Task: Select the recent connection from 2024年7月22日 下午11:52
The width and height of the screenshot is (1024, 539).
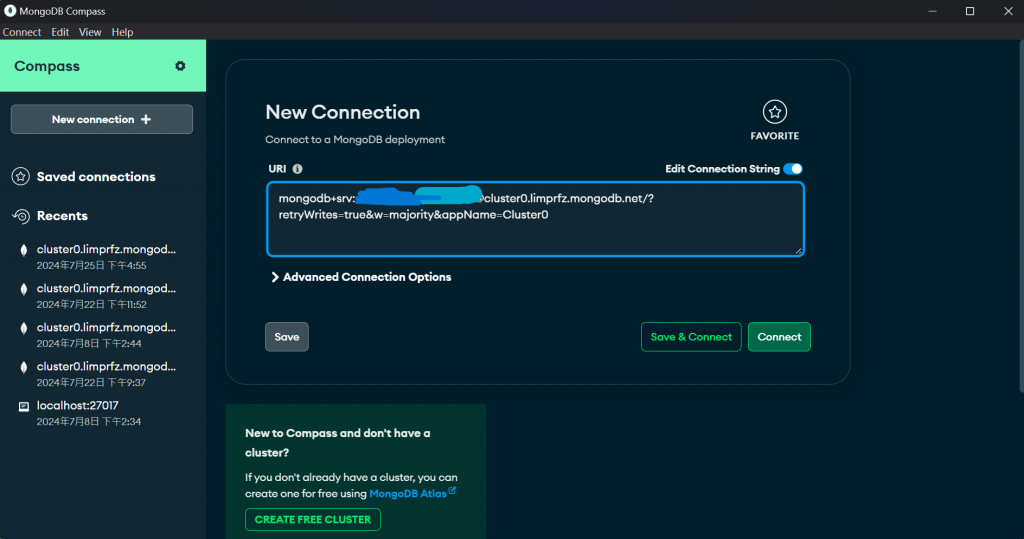Action: tap(103, 296)
